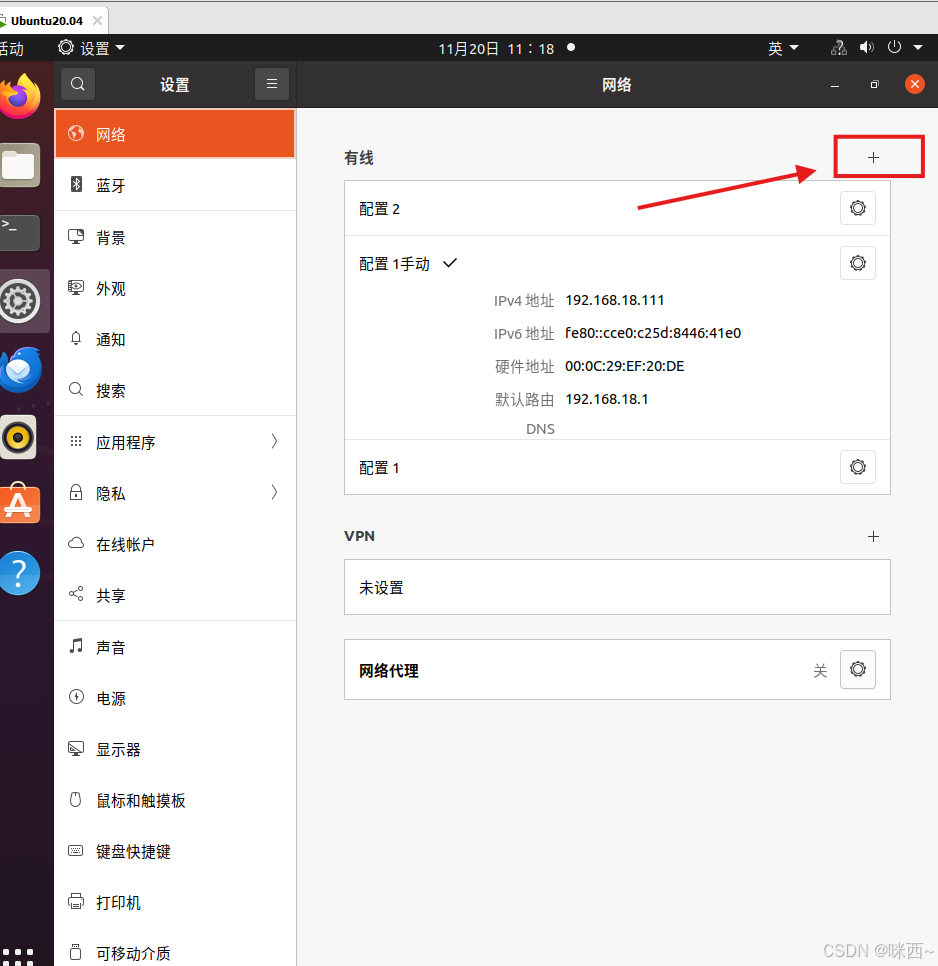Select 通知 in the settings sidebar
This screenshot has width=938, height=966.
[x=175, y=339]
